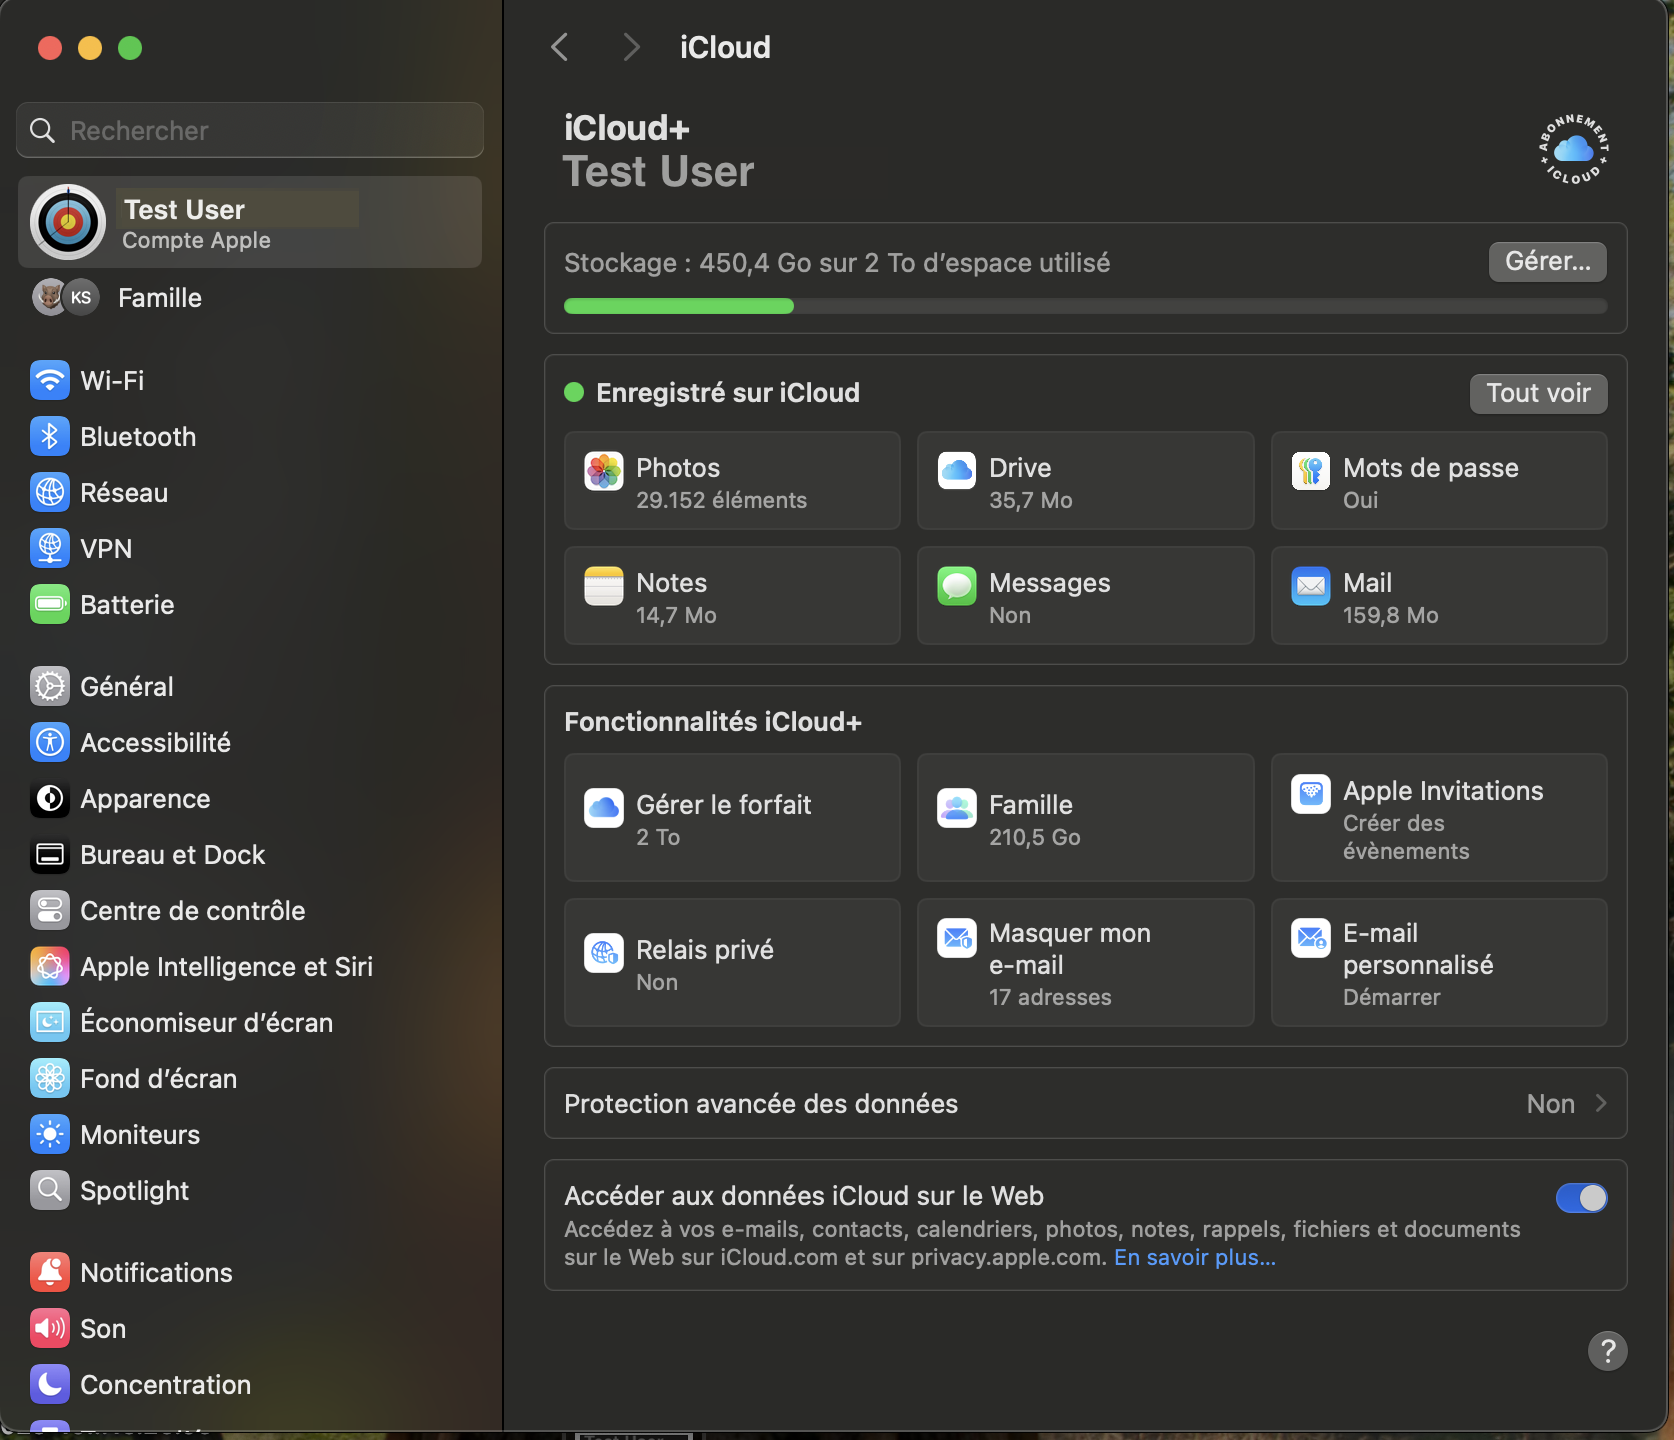Open the En savoir plus link
Screen dimensions: 1674x1440
pyautogui.click(x=1194, y=1258)
